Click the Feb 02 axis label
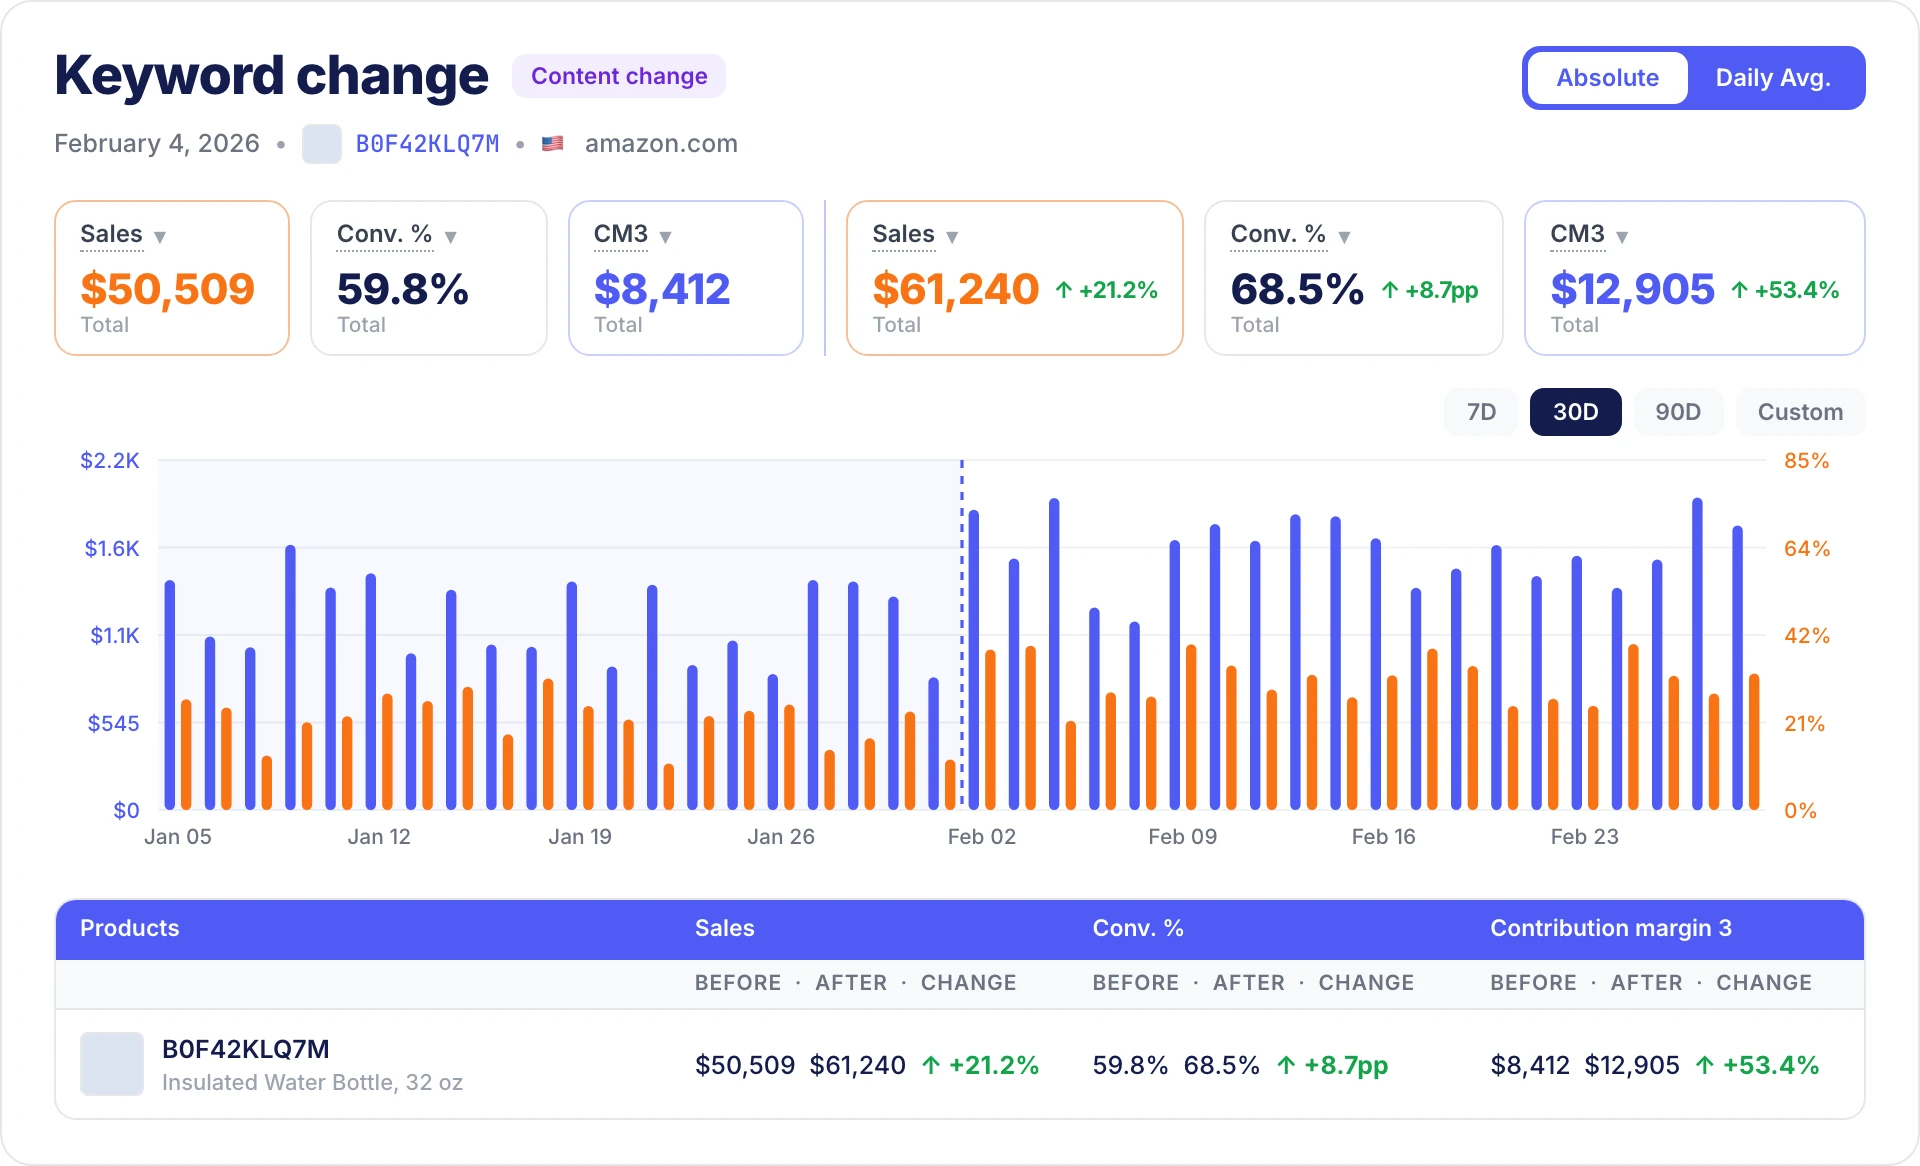The image size is (1920, 1166). pos(982,837)
